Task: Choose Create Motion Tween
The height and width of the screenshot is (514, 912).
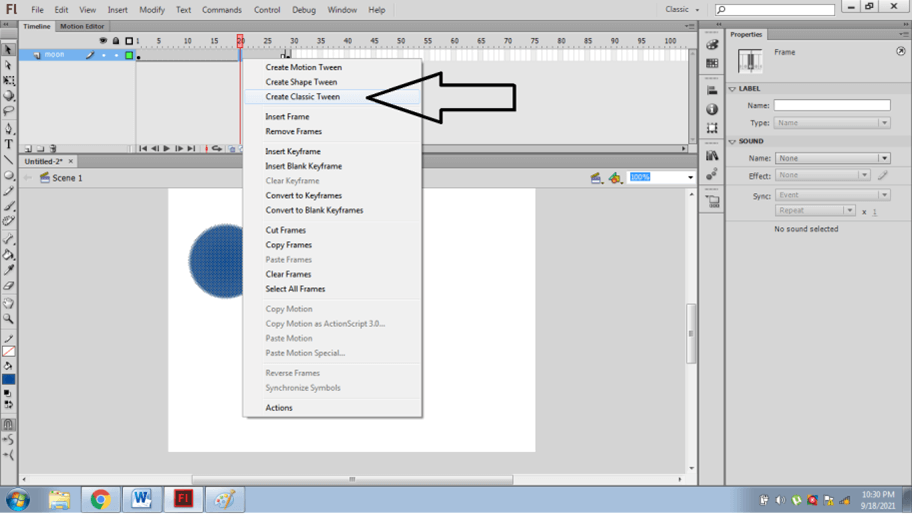Action: (304, 67)
